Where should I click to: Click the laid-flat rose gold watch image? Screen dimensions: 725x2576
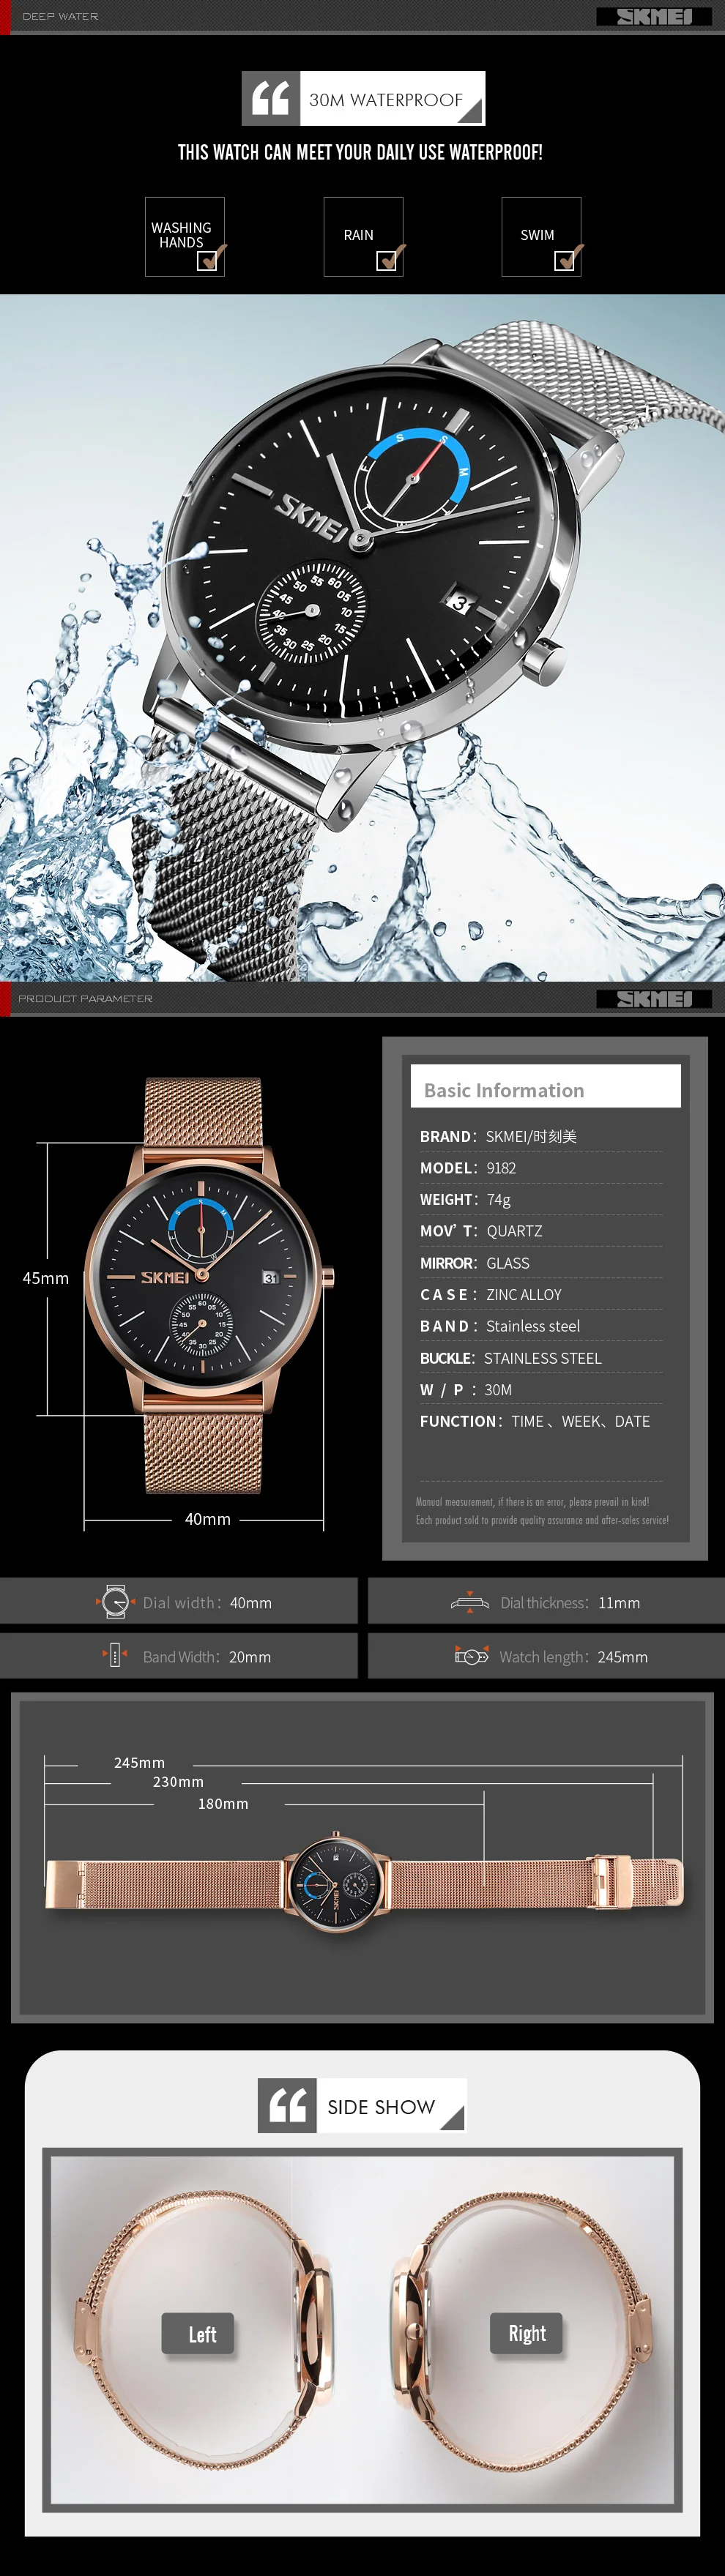(x=364, y=1883)
